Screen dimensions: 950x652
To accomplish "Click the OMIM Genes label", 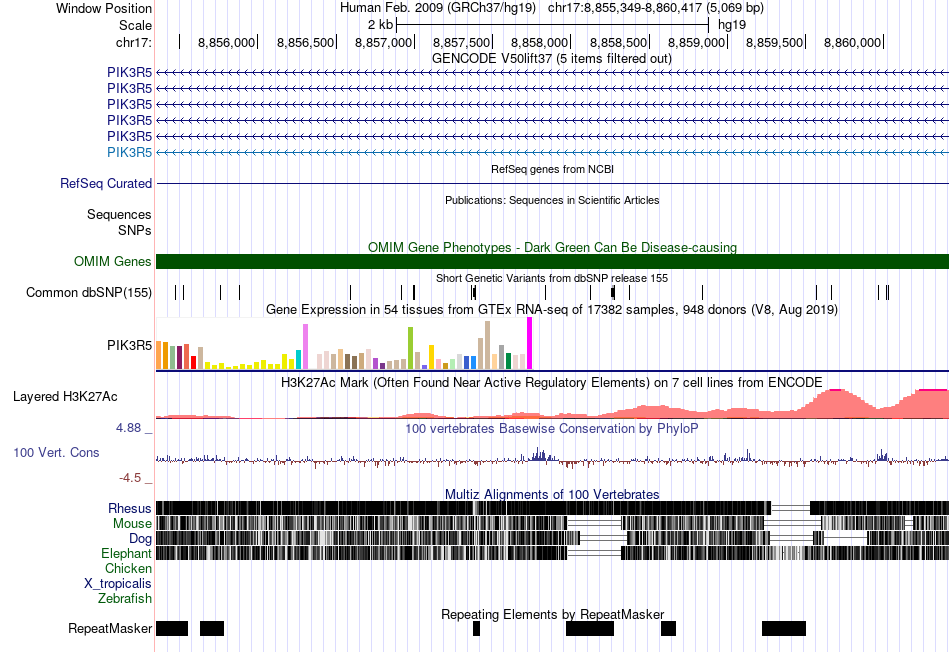I will click(x=112, y=262).
